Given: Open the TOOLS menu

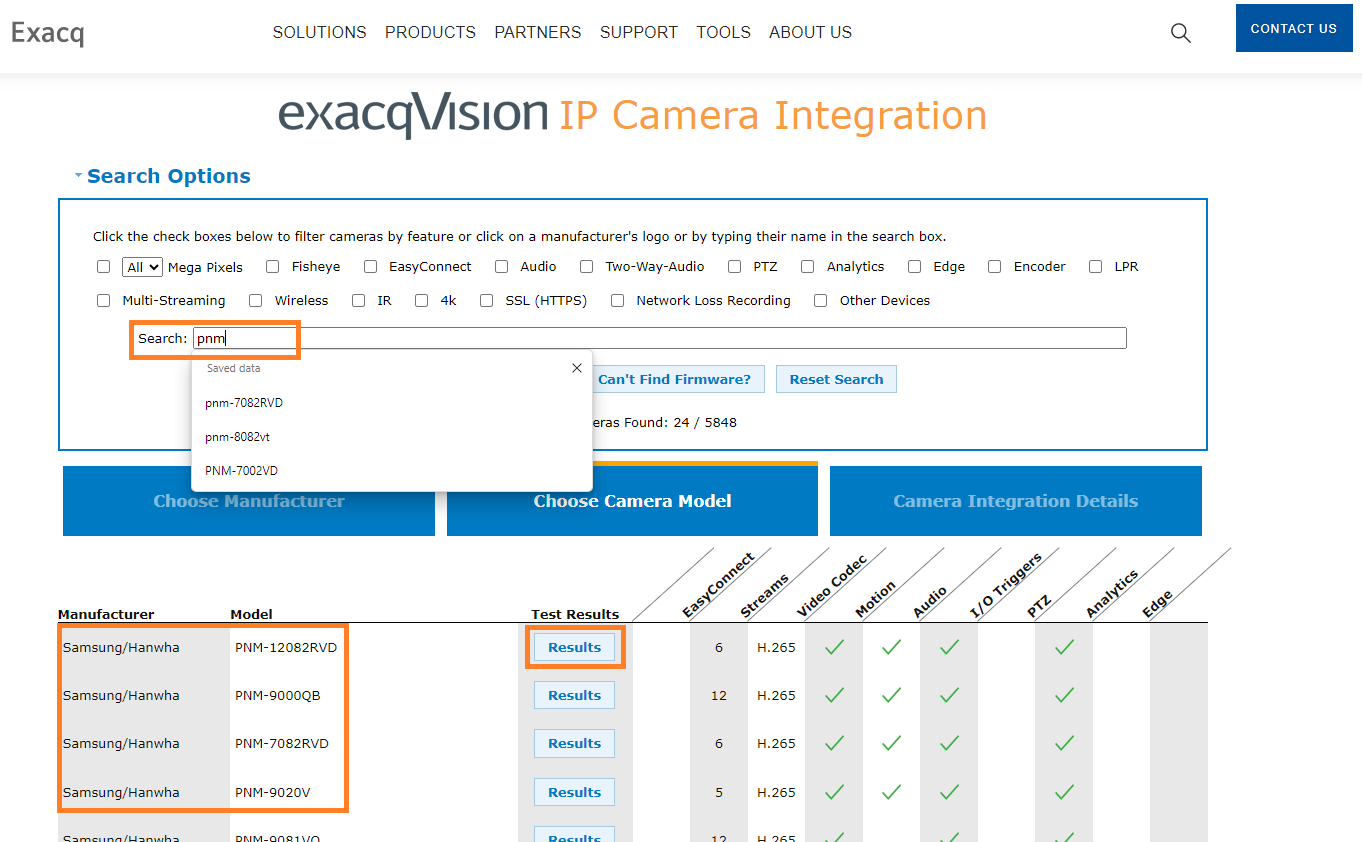Looking at the screenshot, I should 724,33.
